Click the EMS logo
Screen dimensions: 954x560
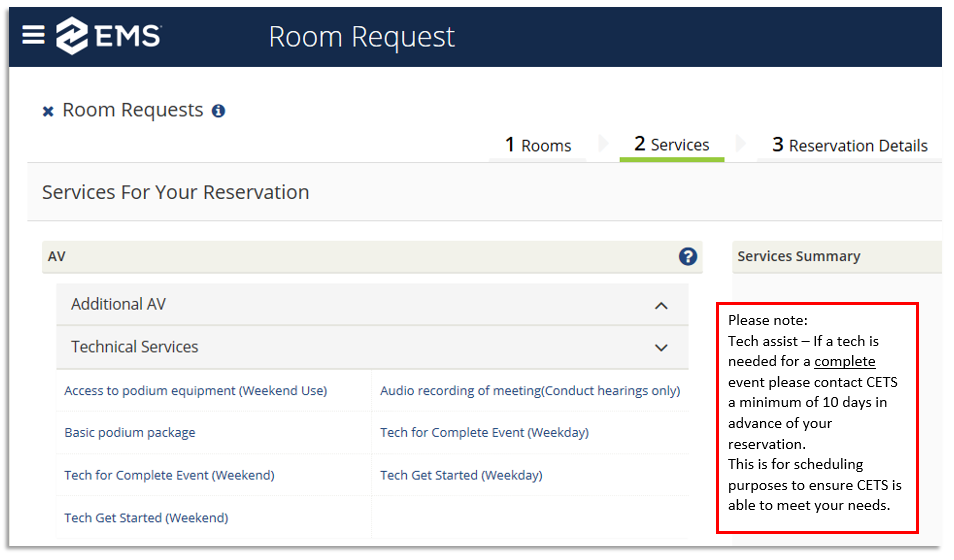pos(108,36)
